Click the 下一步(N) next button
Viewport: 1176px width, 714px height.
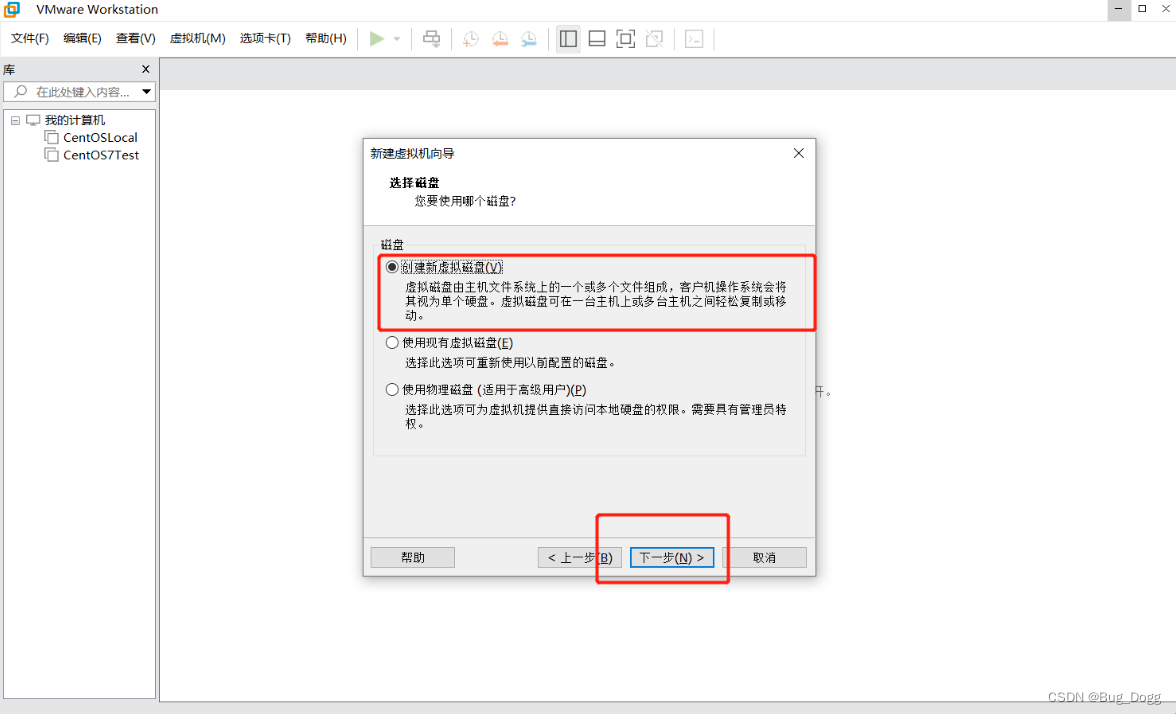(672, 557)
